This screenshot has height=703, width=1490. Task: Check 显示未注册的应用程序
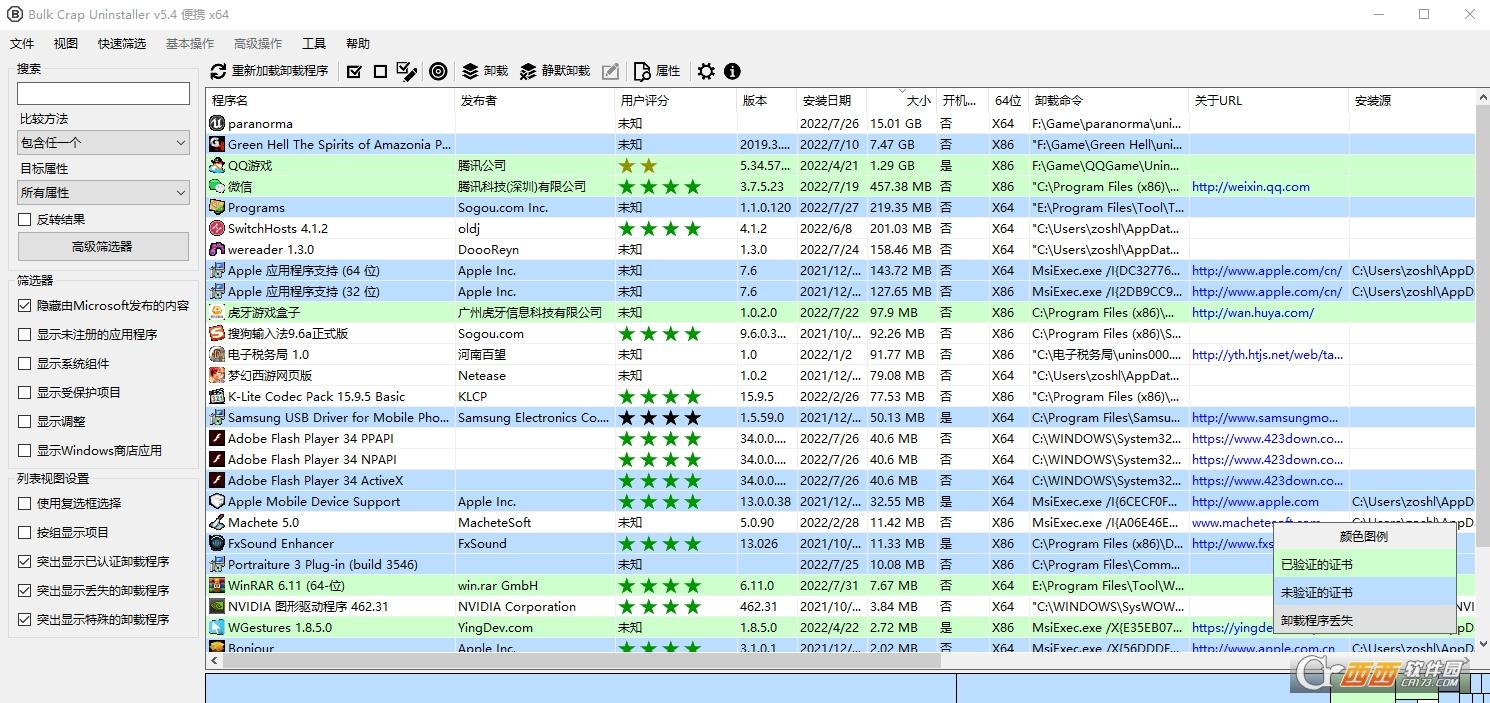(x=25, y=335)
